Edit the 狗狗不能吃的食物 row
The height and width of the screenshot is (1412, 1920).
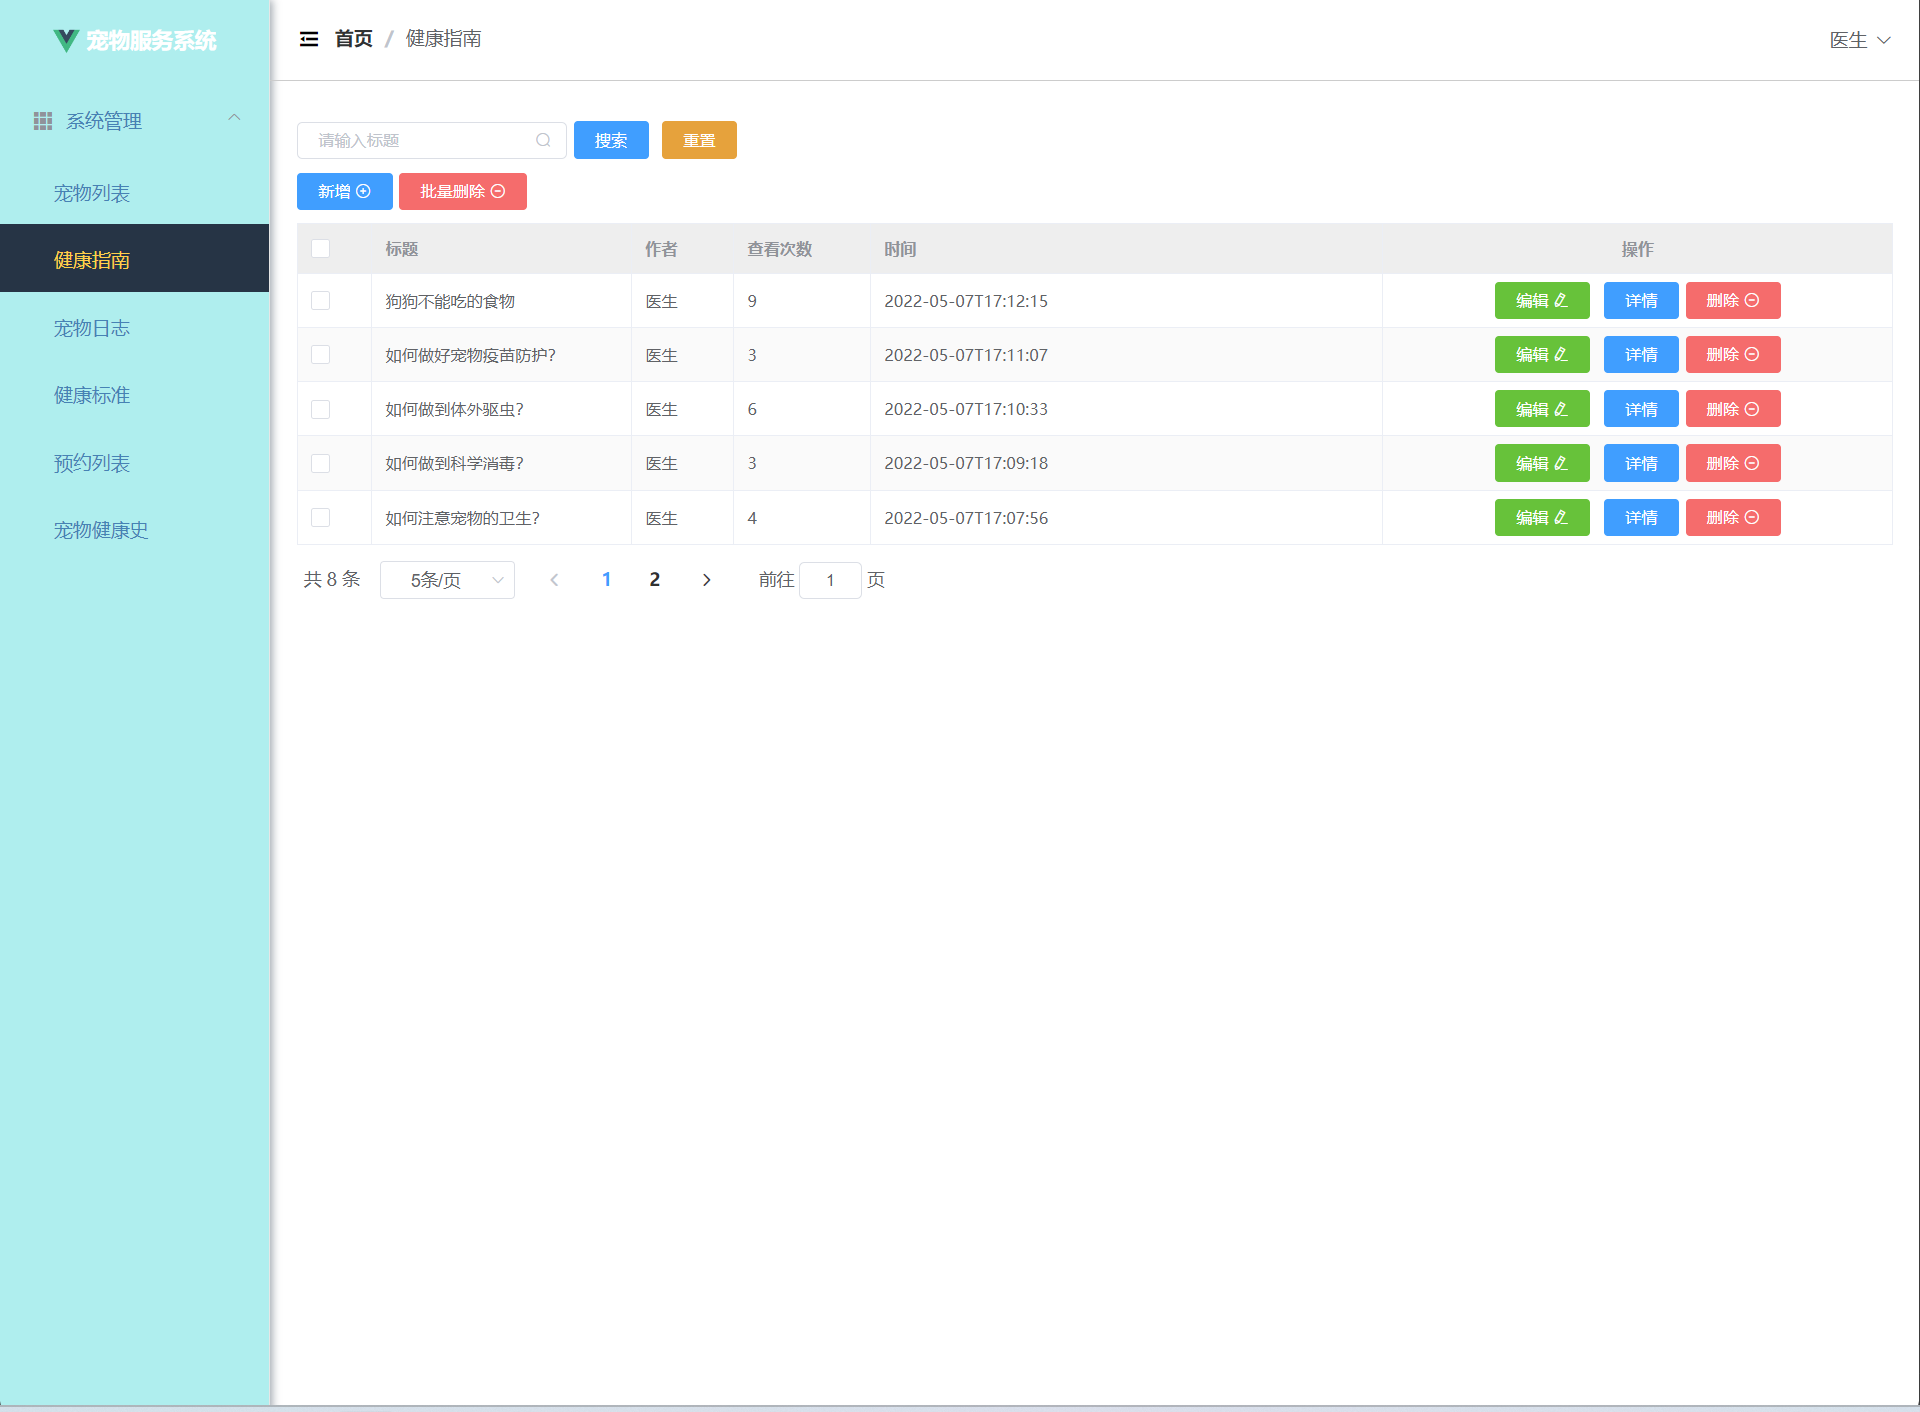click(x=1541, y=301)
